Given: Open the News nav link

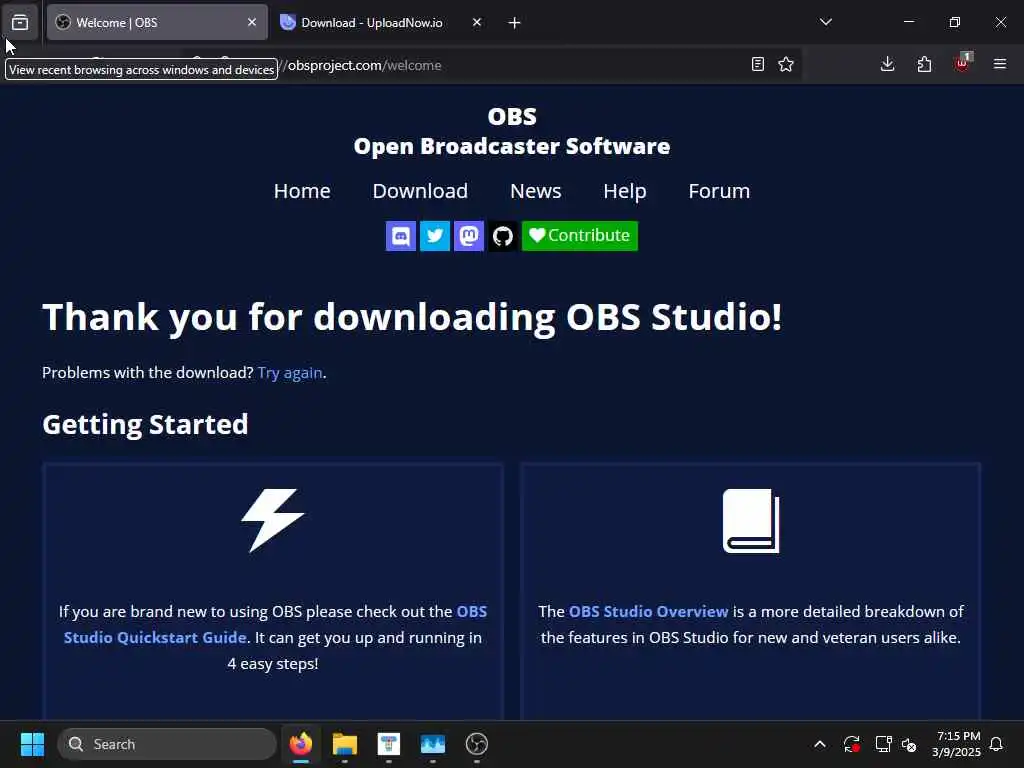Looking at the screenshot, I should click(536, 191).
